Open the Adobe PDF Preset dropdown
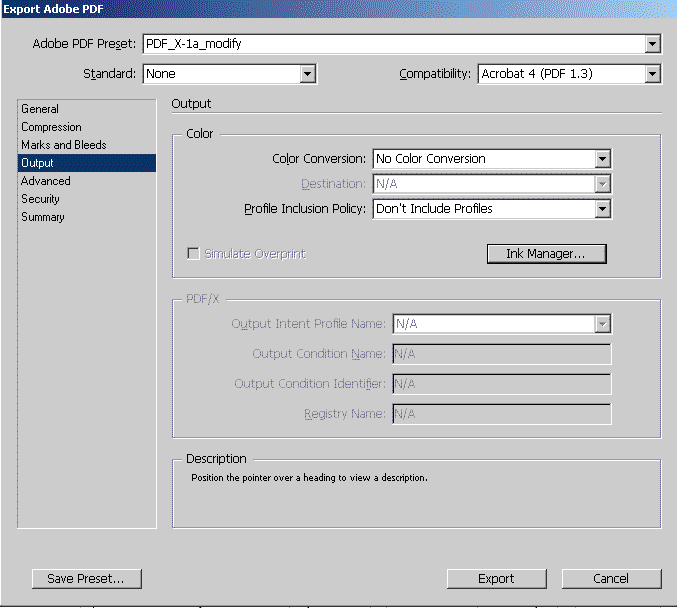677x608 pixels. (x=402, y=44)
